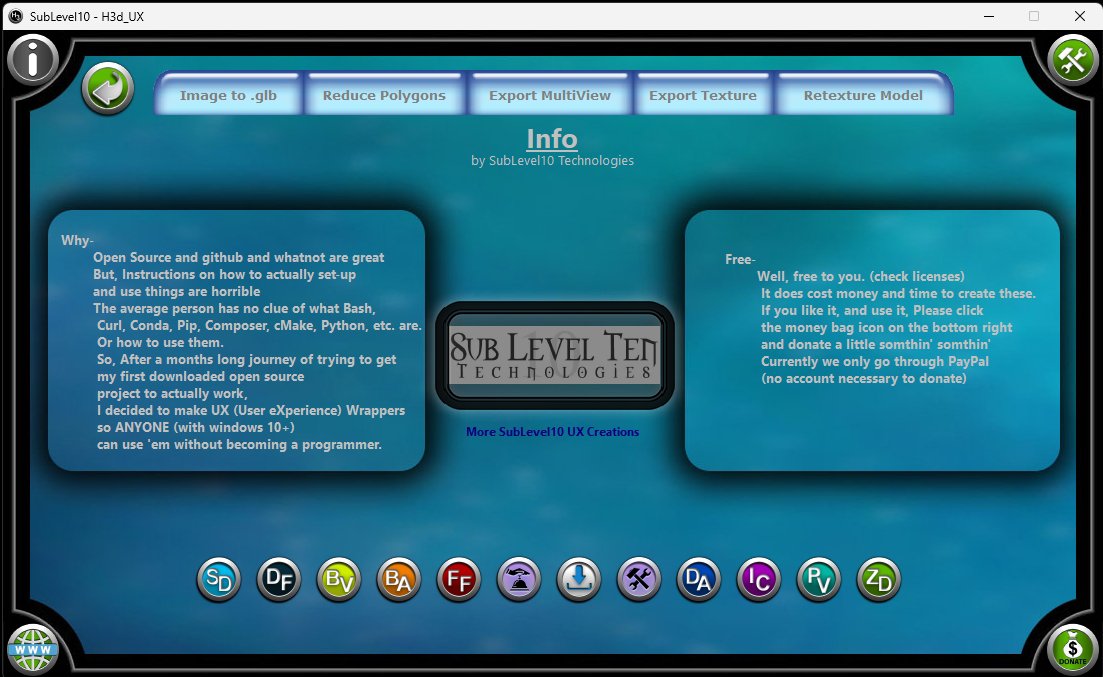The image size is (1103, 677).
Task: Click the Sub Level Ten Technologies logo
Action: pos(554,355)
